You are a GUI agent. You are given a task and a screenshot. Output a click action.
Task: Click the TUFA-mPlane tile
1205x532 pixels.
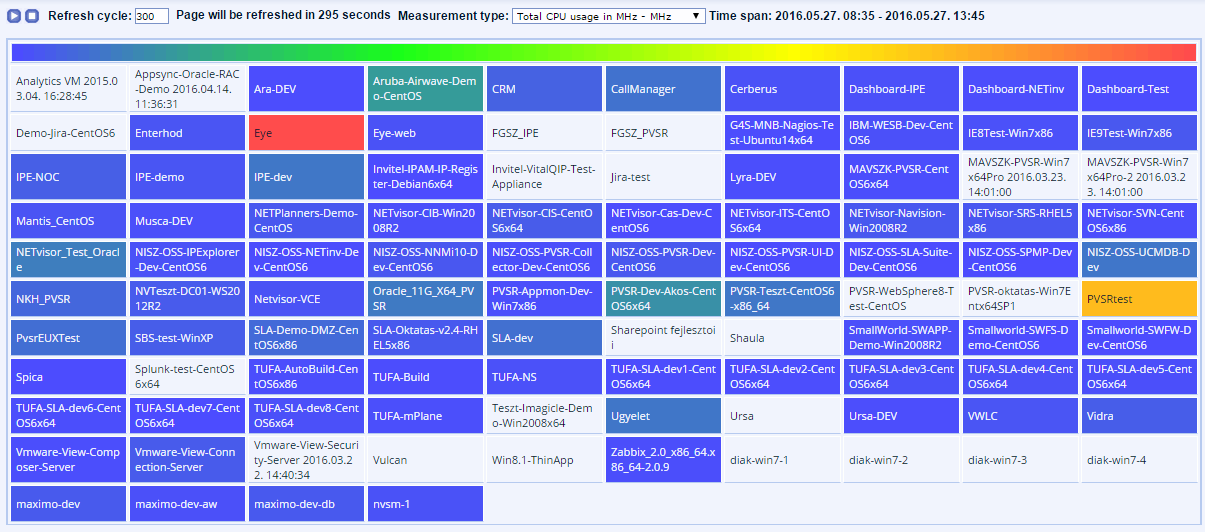pos(424,416)
